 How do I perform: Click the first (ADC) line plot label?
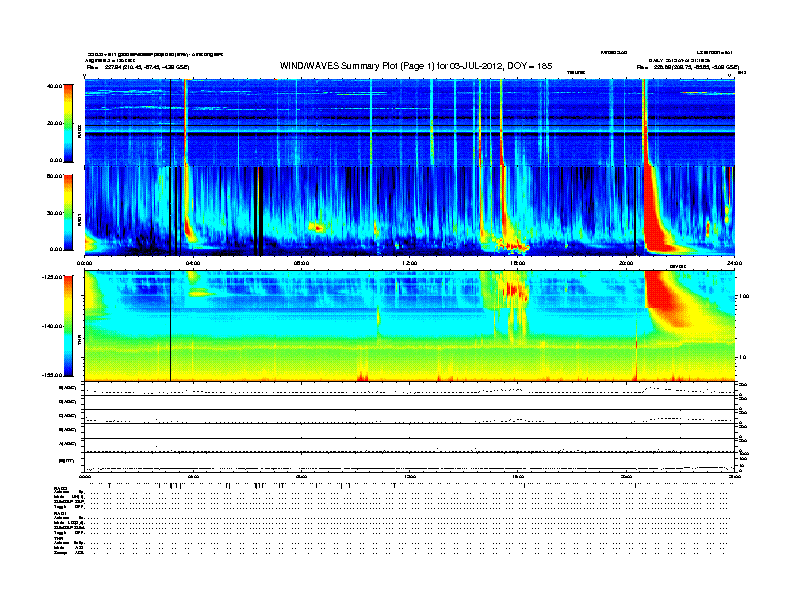click(x=68, y=388)
